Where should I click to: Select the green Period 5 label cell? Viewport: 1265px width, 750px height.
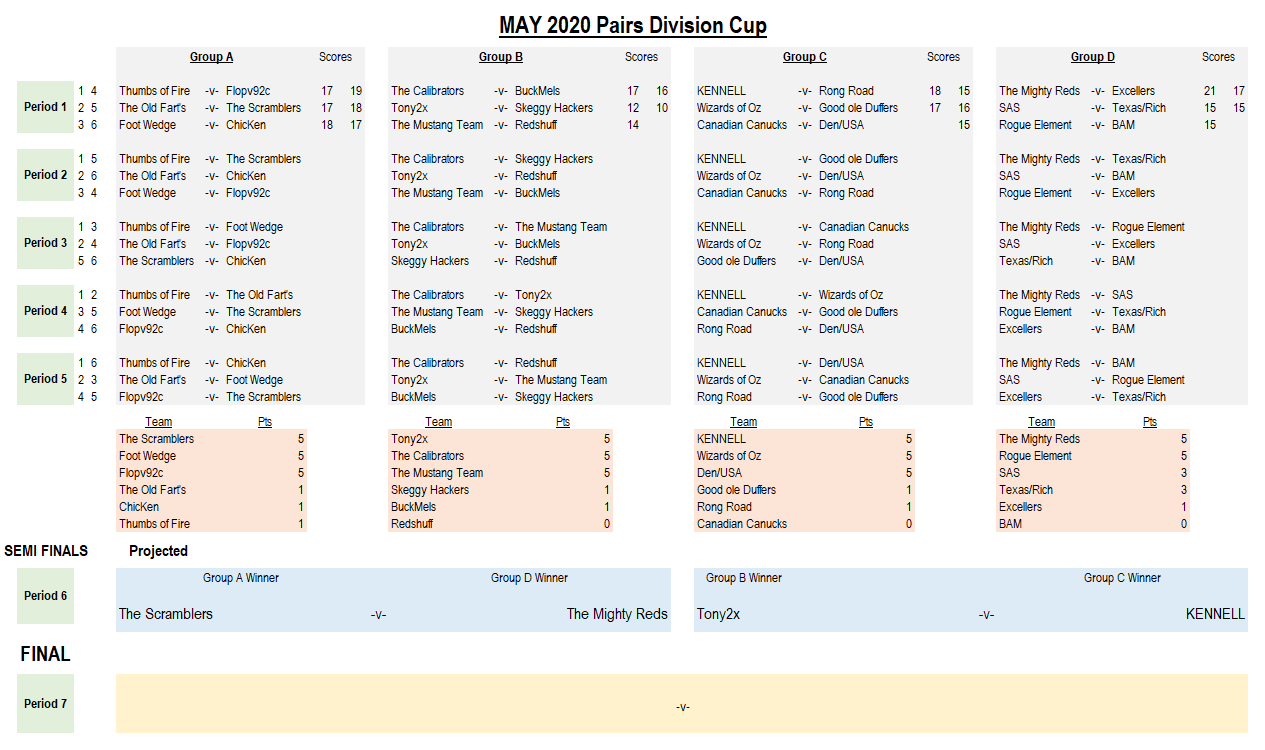[x=45, y=379]
